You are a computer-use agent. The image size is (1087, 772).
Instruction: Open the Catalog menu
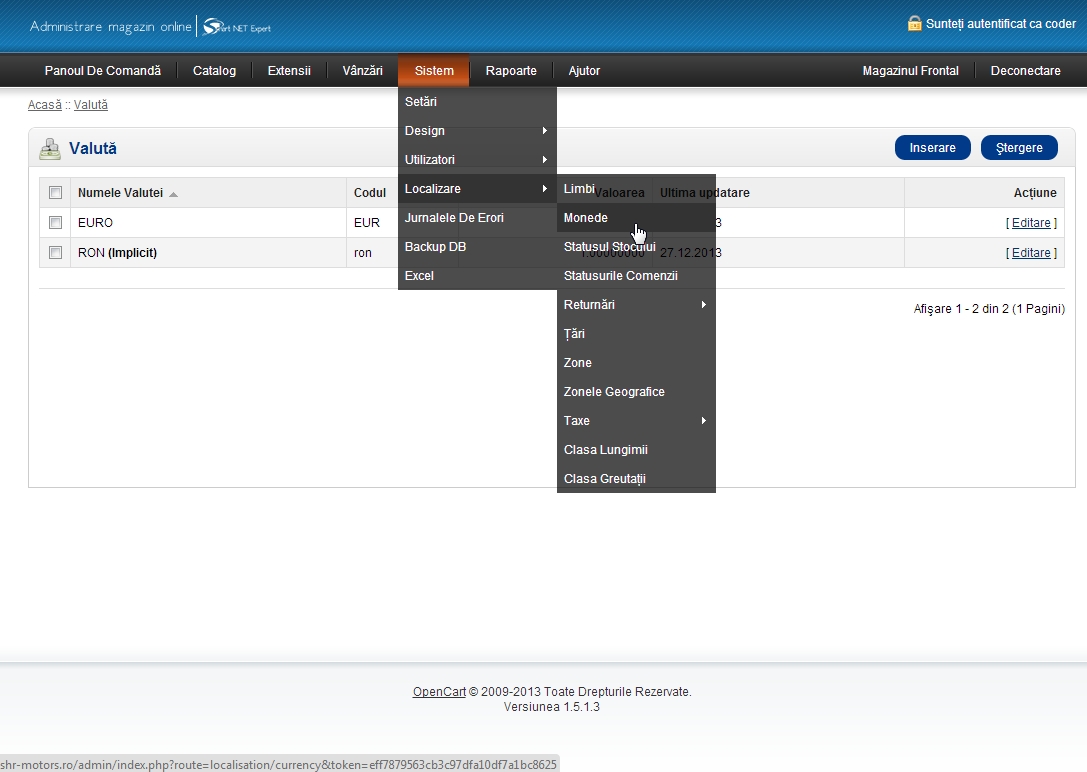pos(214,71)
